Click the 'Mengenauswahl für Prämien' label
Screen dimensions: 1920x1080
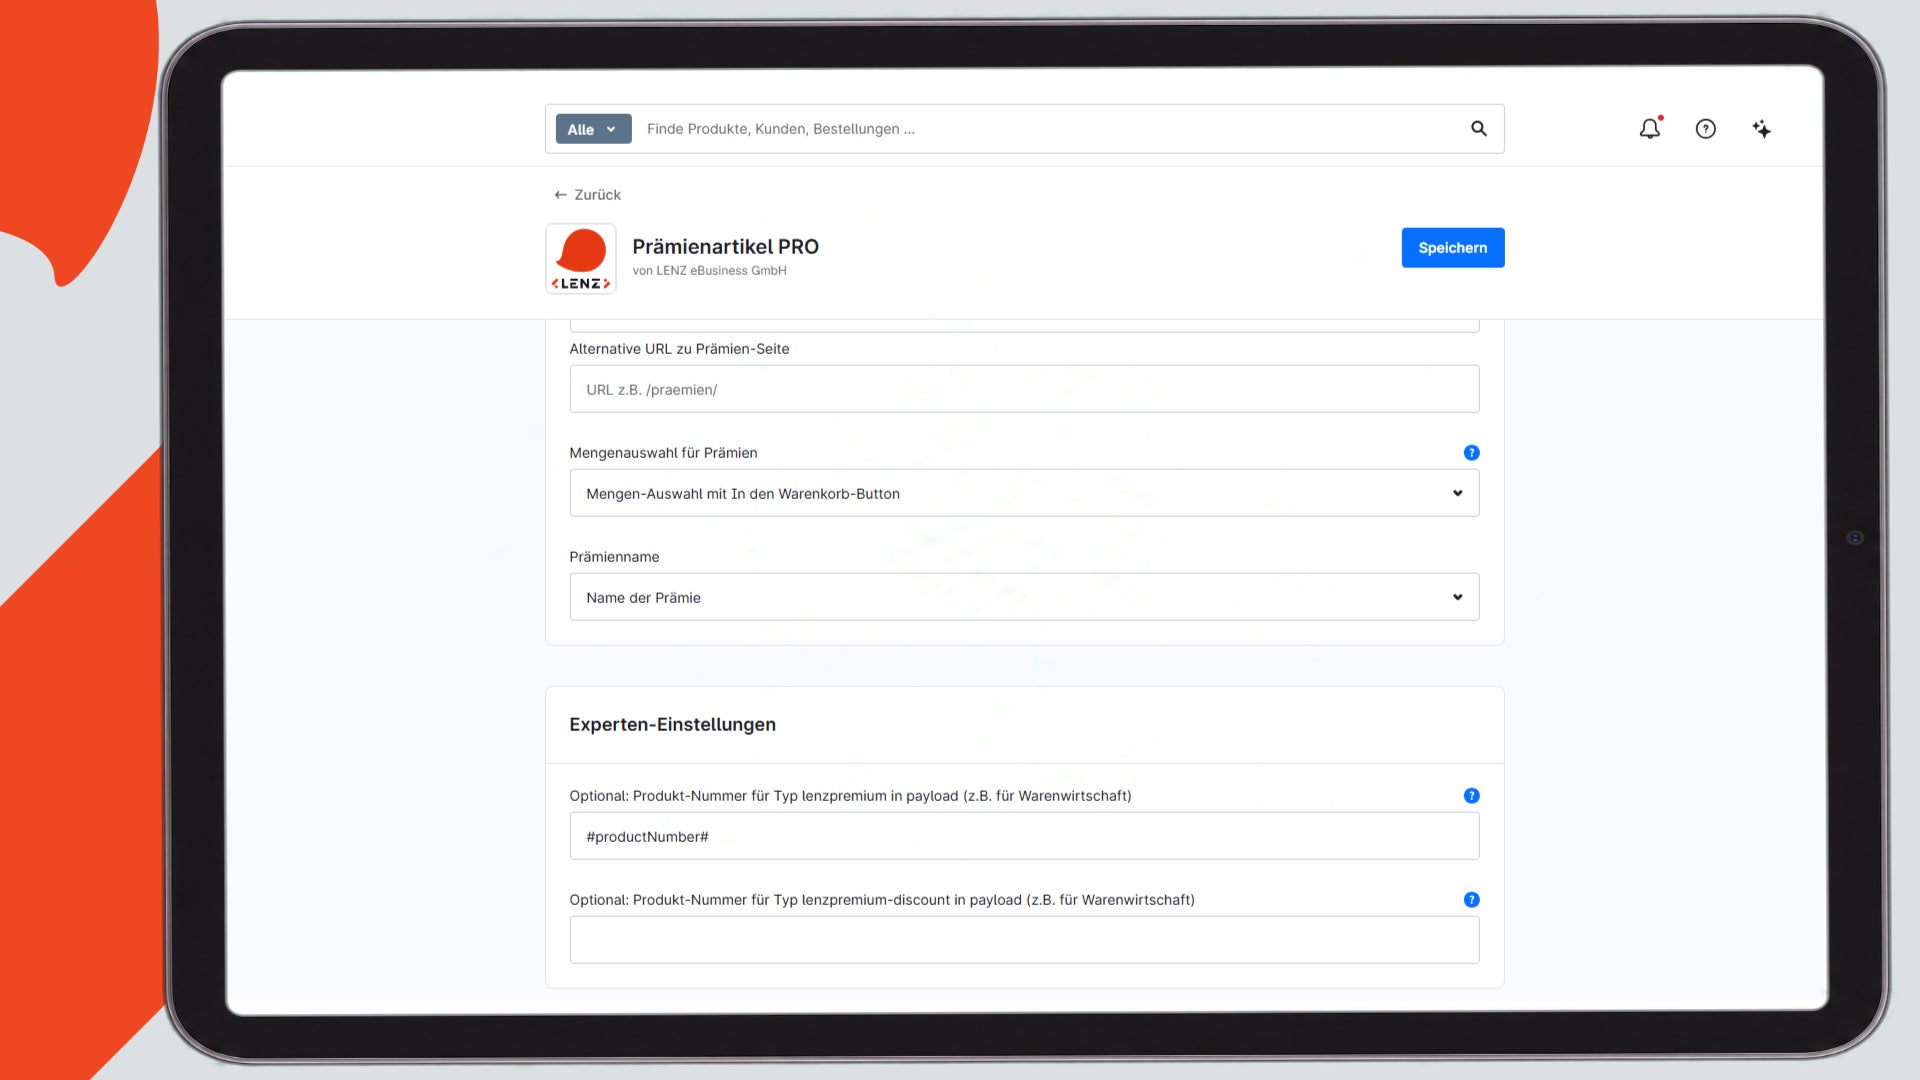(663, 453)
